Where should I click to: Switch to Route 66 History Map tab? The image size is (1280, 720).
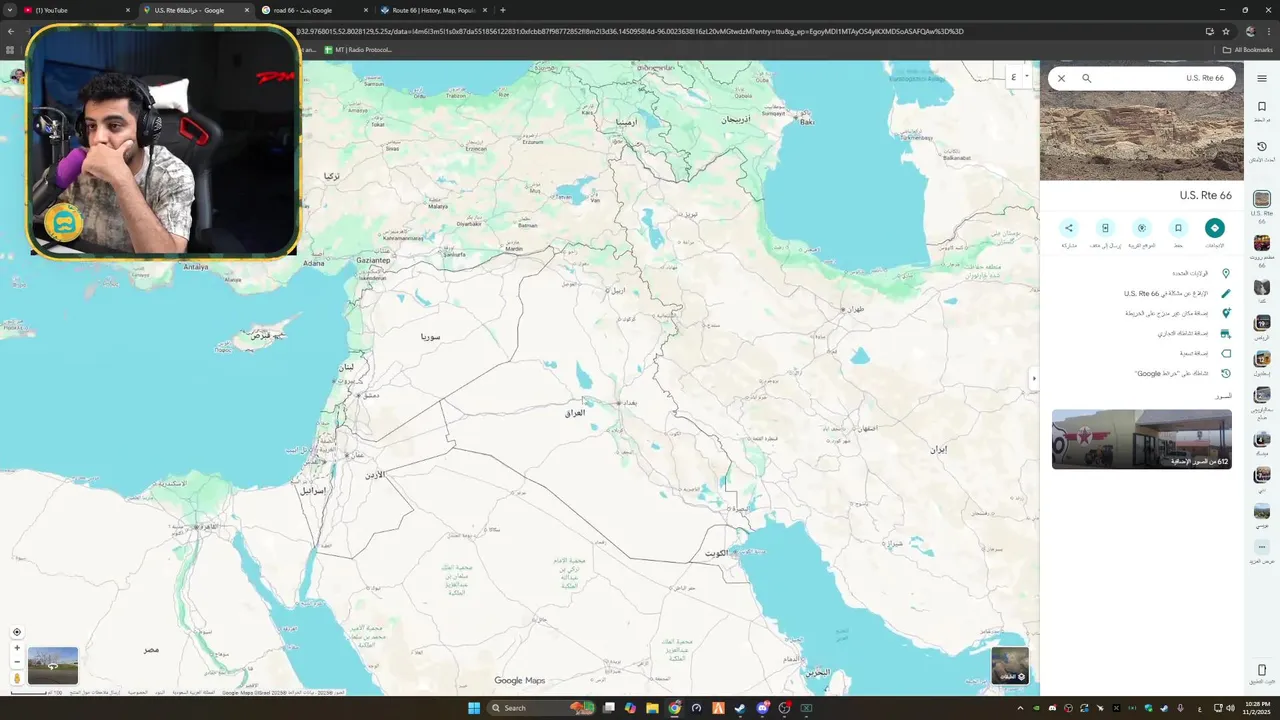coord(432,10)
